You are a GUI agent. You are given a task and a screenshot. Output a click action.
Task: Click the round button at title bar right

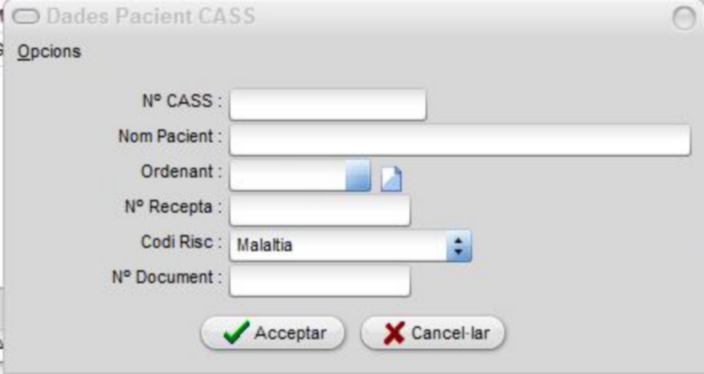(x=684, y=18)
